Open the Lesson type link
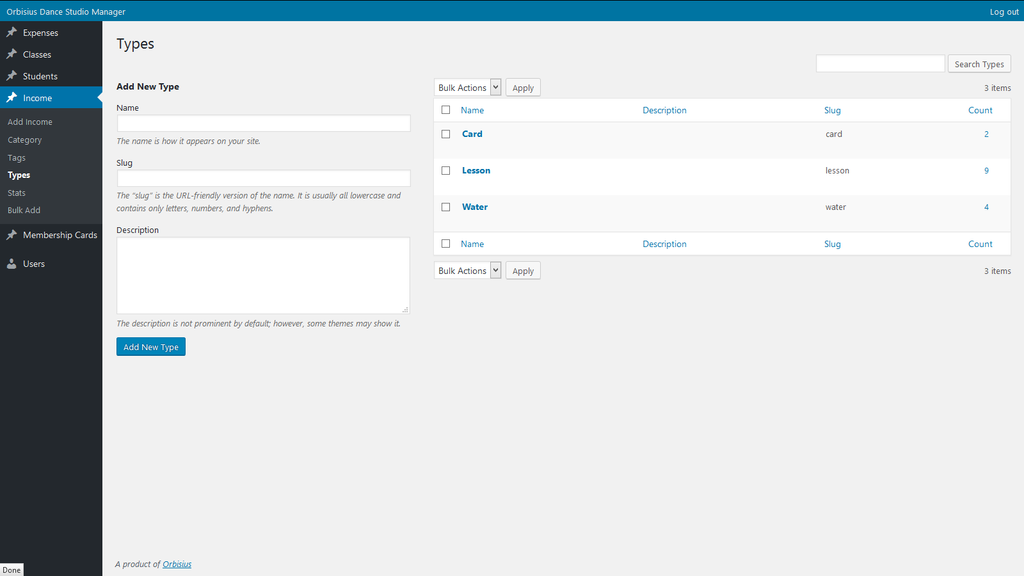Viewport: 1024px width, 576px height. 476,170
